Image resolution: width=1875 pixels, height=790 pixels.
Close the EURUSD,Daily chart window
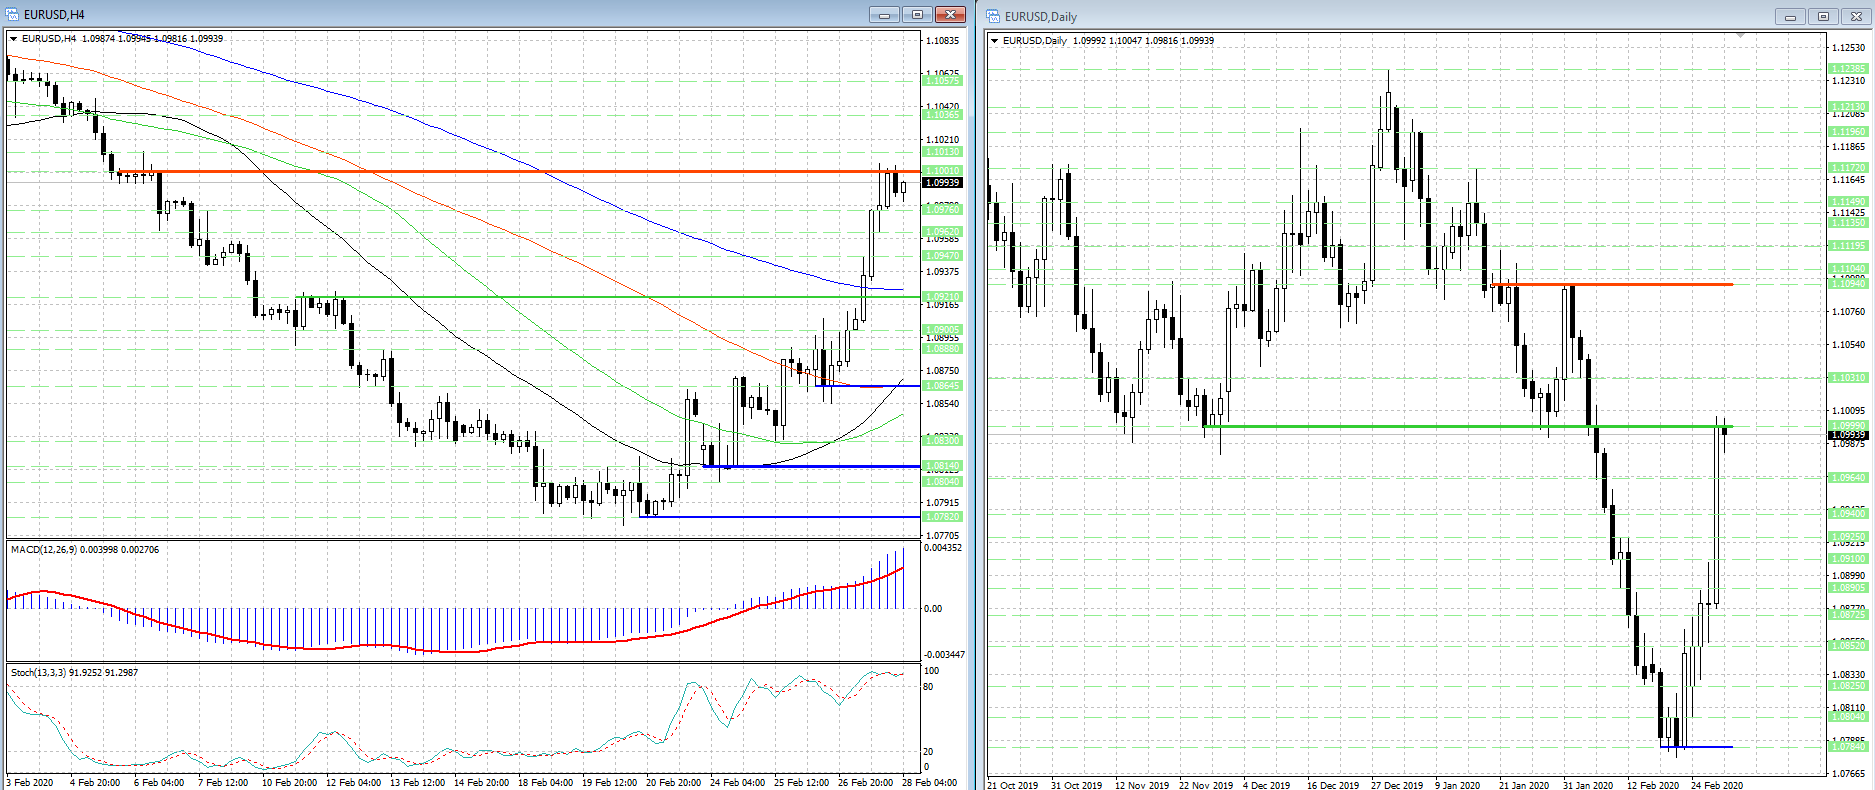point(1856,16)
